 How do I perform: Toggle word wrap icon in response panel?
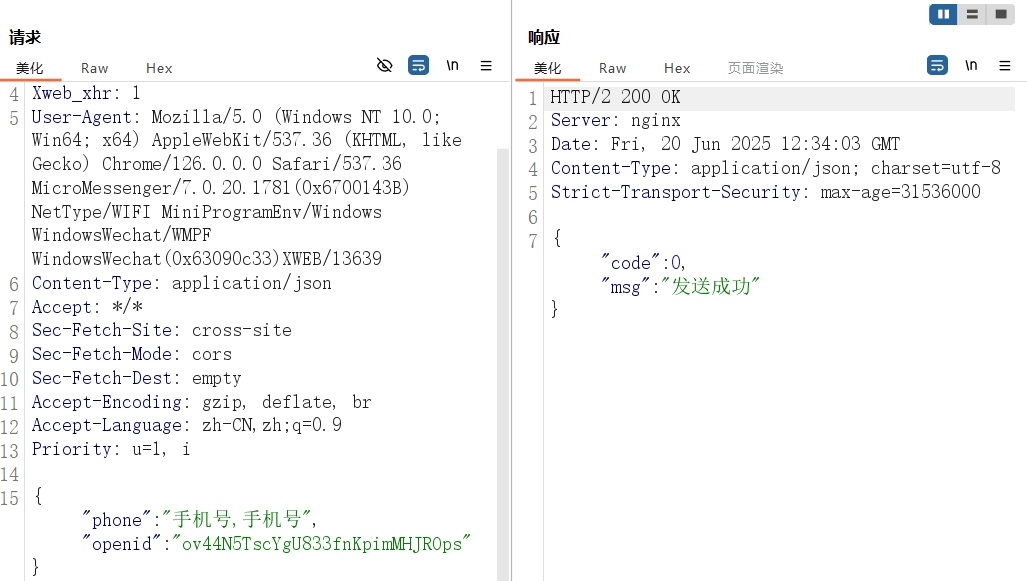(937, 66)
